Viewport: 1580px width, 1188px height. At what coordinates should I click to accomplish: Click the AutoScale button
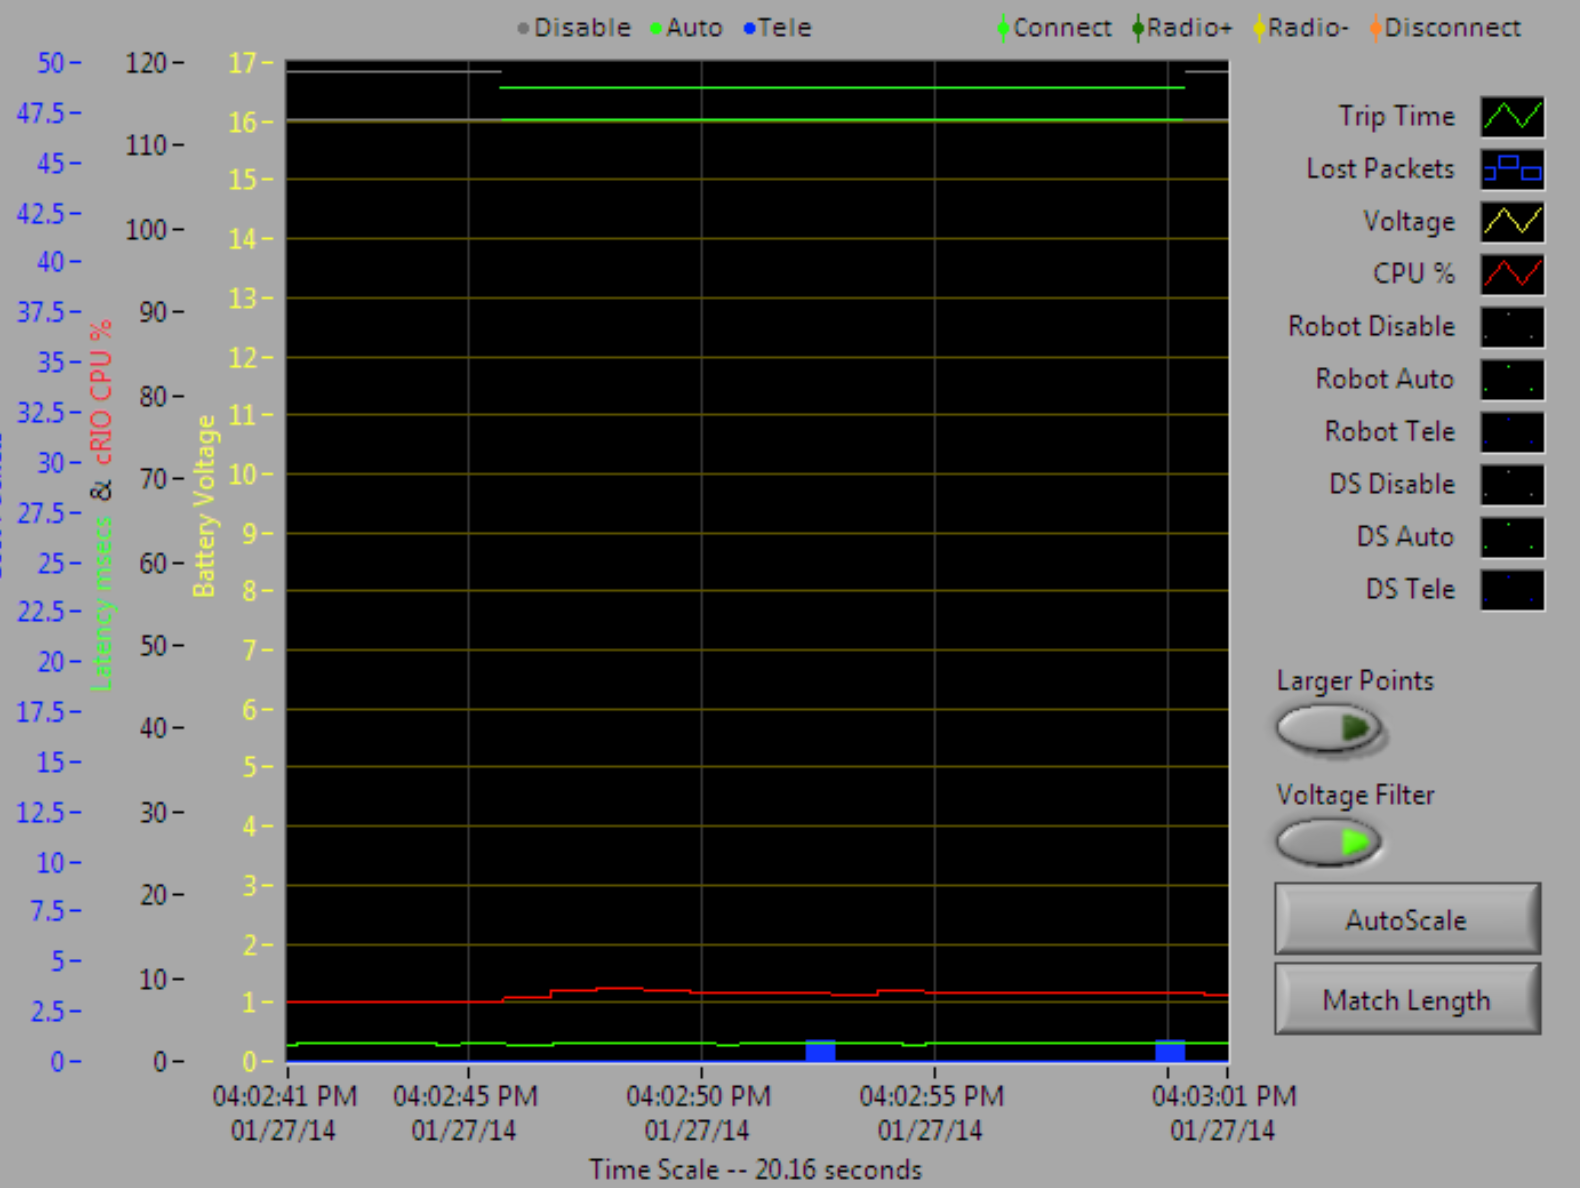[1407, 919]
